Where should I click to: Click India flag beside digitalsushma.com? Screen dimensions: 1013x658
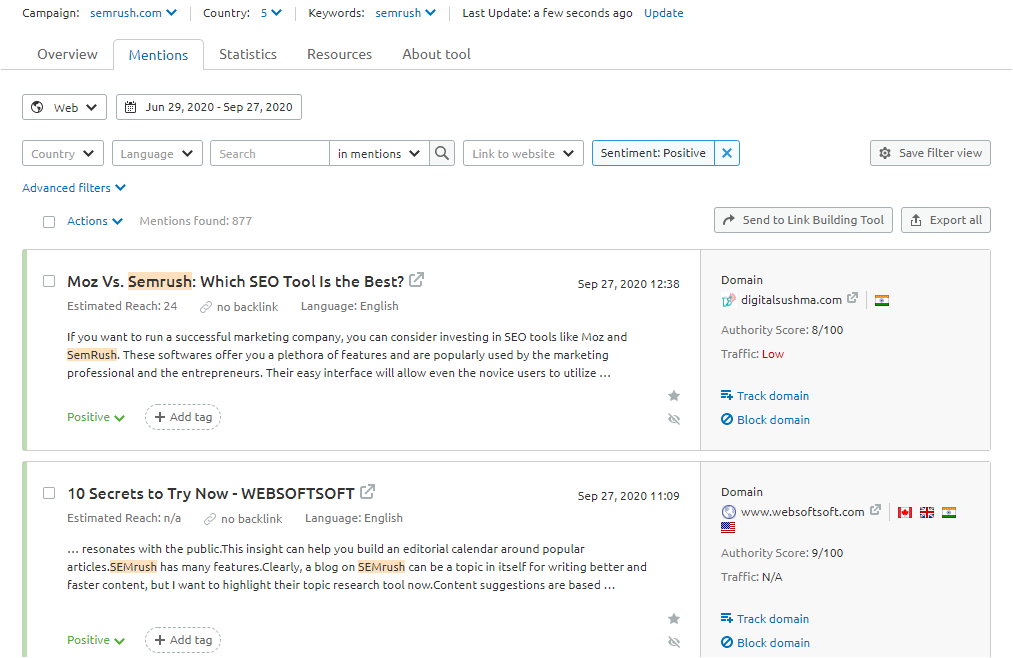point(882,300)
